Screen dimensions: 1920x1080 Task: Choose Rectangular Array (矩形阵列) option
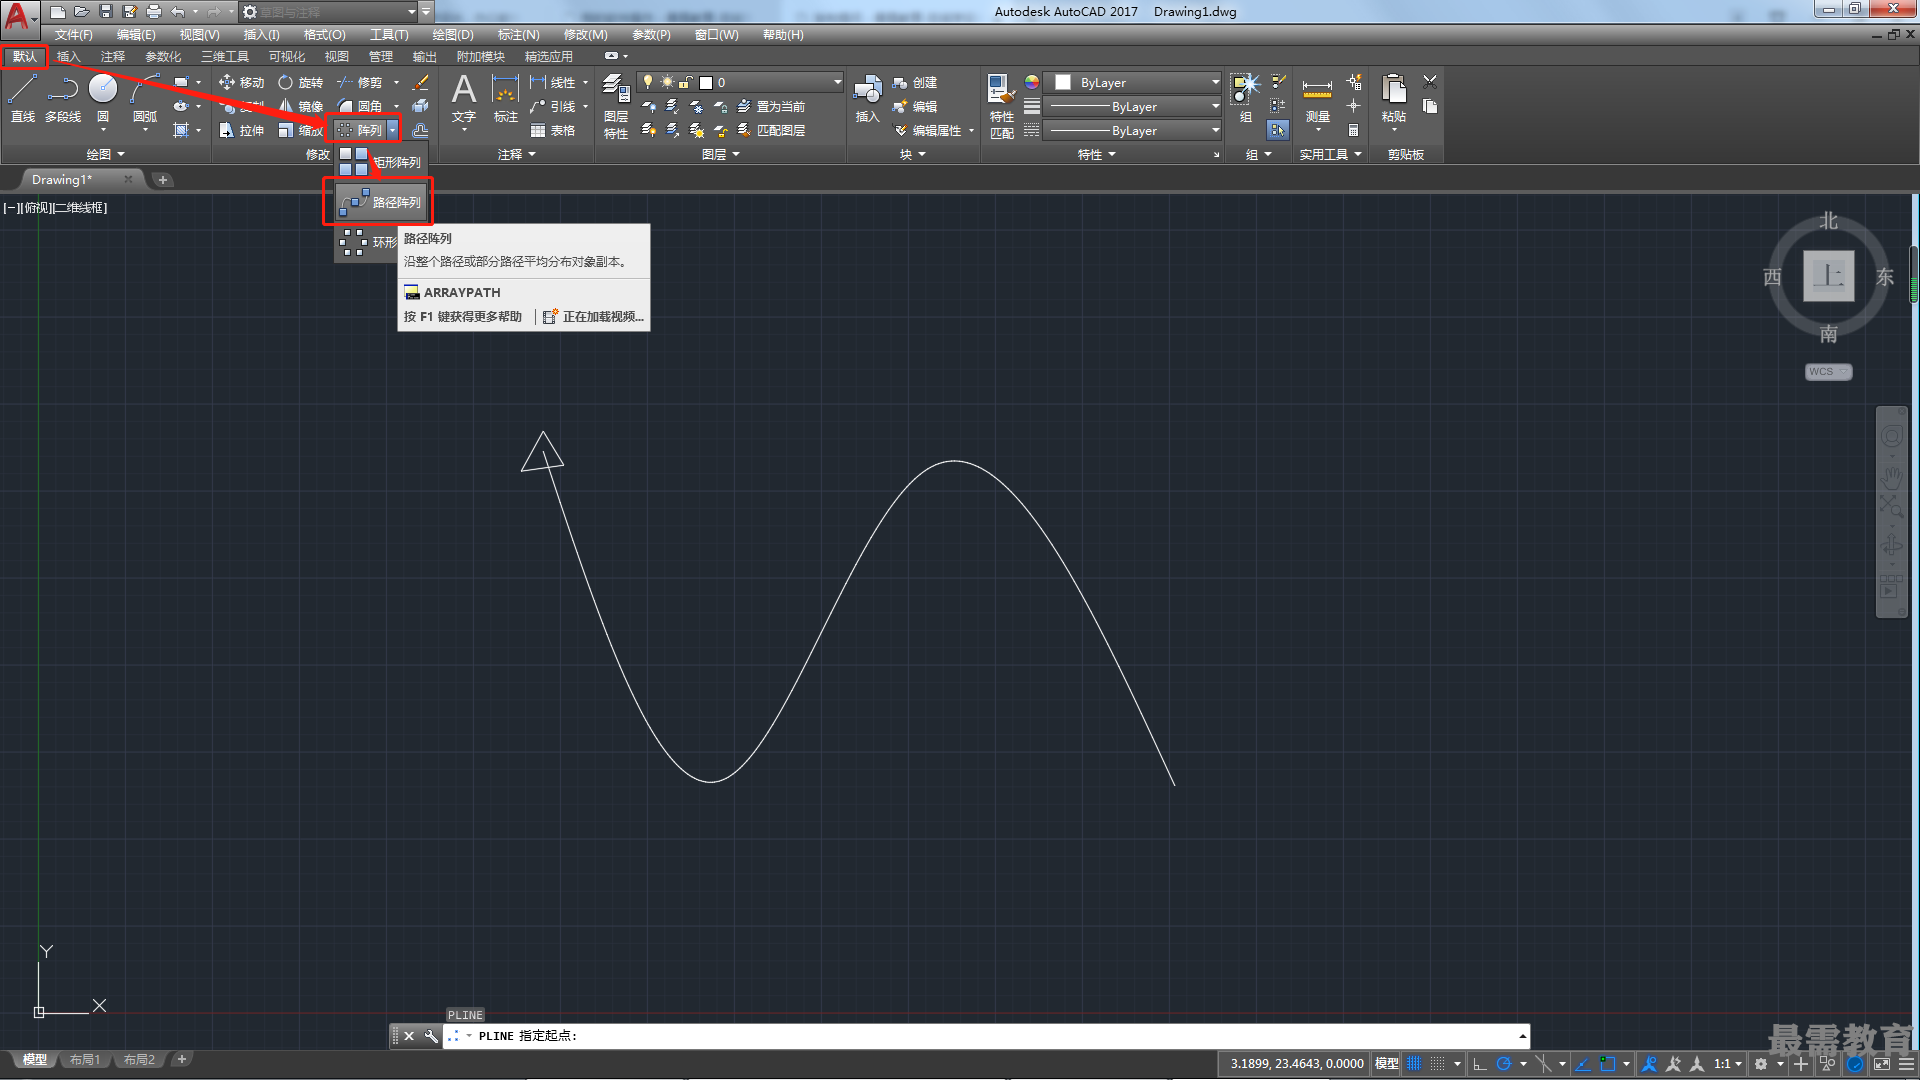pos(381,162)
